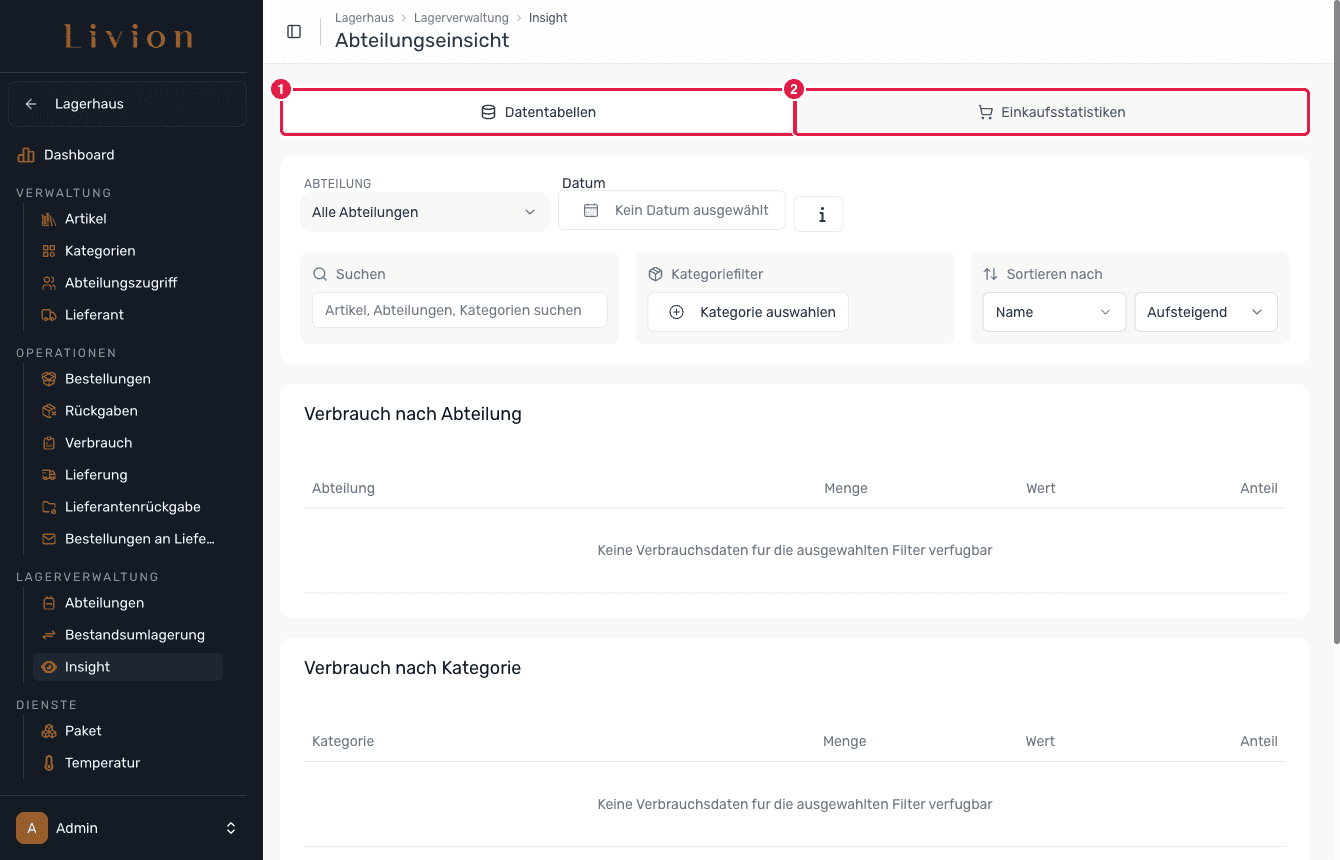Click the cart icon on Einkaufsstatistiken tab
The image size is (1340, 860).
985,112
